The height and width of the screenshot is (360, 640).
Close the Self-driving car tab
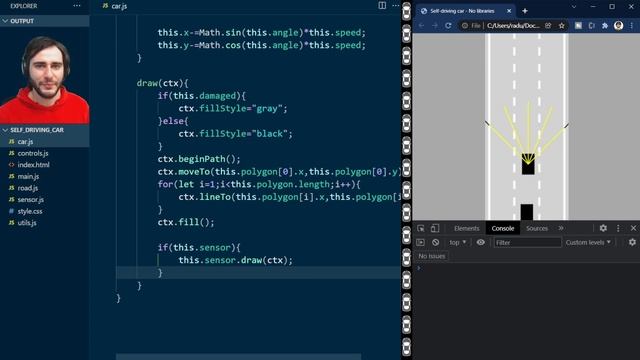509,11
